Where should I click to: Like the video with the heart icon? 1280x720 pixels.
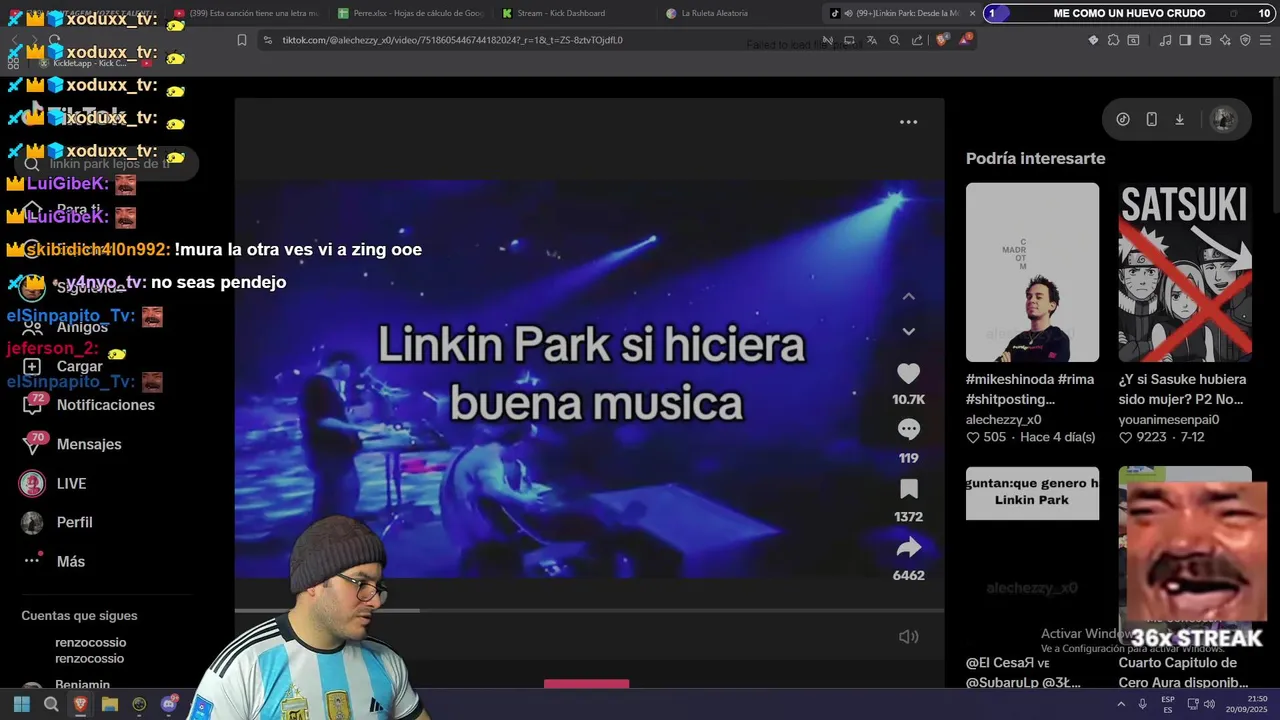pyautogui.click(x=908, y=374)
